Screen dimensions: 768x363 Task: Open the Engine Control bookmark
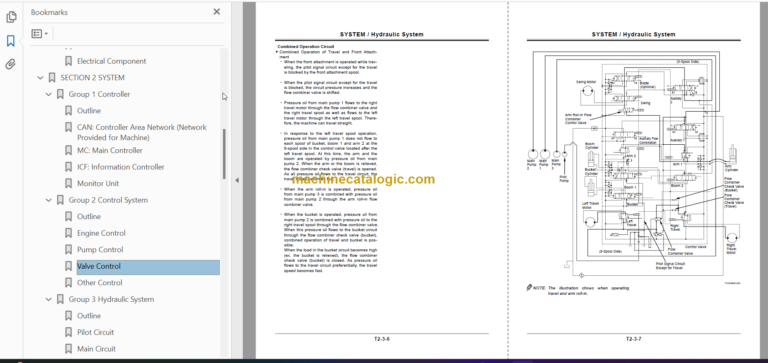pyautogui.click(x=101, y=233)
